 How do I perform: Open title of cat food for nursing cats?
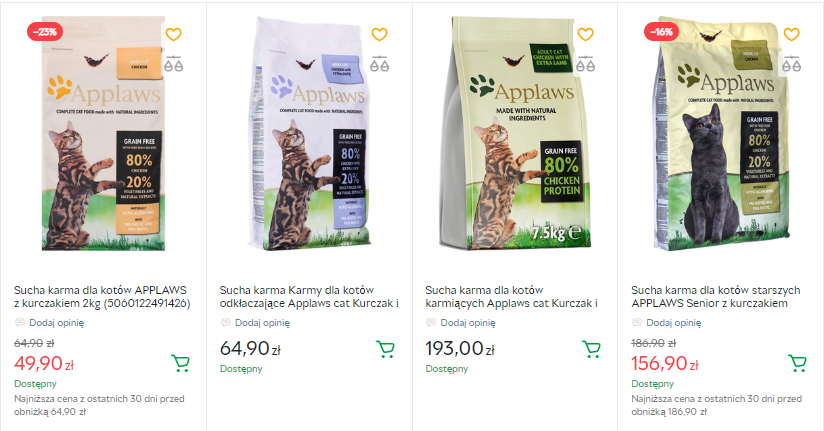click(x=511, y=296)
